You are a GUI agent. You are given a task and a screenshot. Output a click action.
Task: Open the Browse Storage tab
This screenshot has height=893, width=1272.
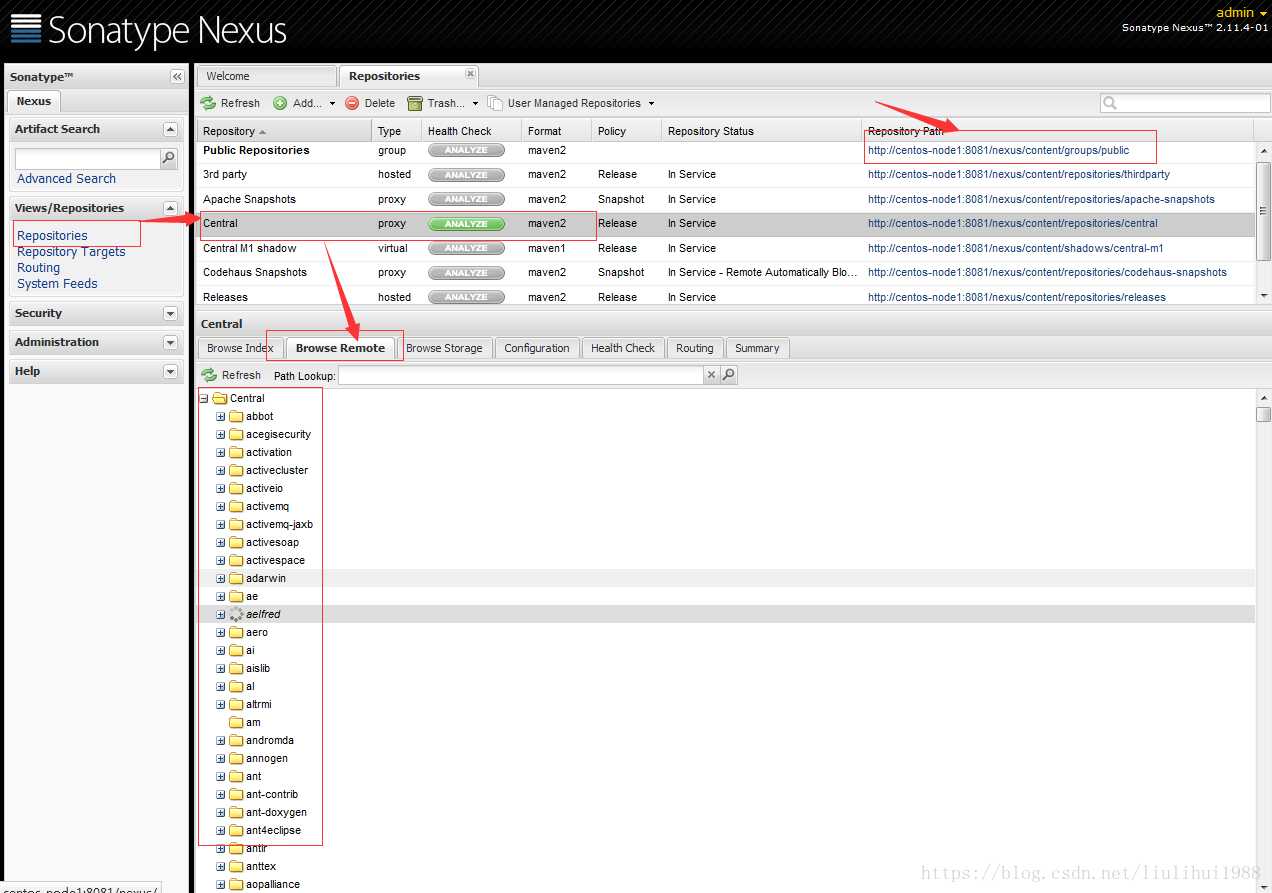444,348
